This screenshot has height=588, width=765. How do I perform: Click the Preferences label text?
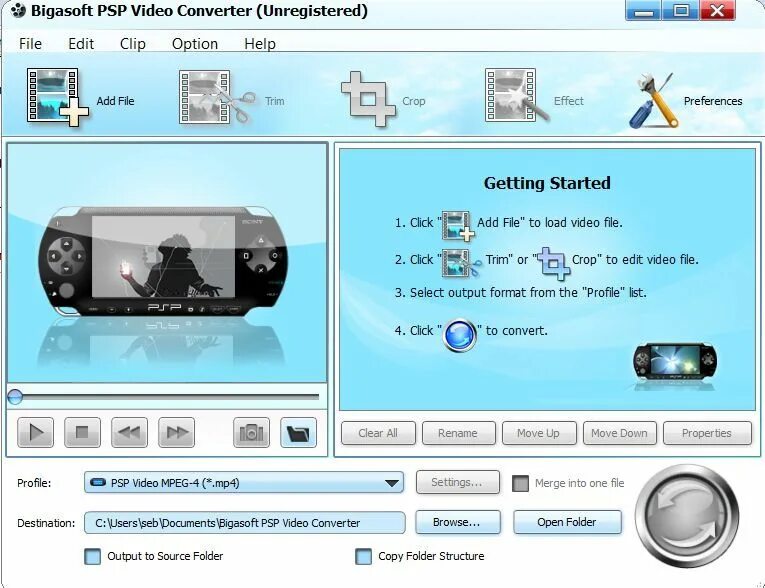(x=713, y=101)
